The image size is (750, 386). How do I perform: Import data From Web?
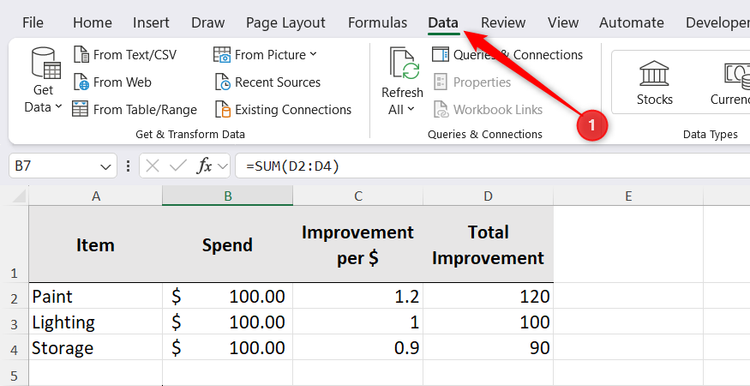point(112,82)
